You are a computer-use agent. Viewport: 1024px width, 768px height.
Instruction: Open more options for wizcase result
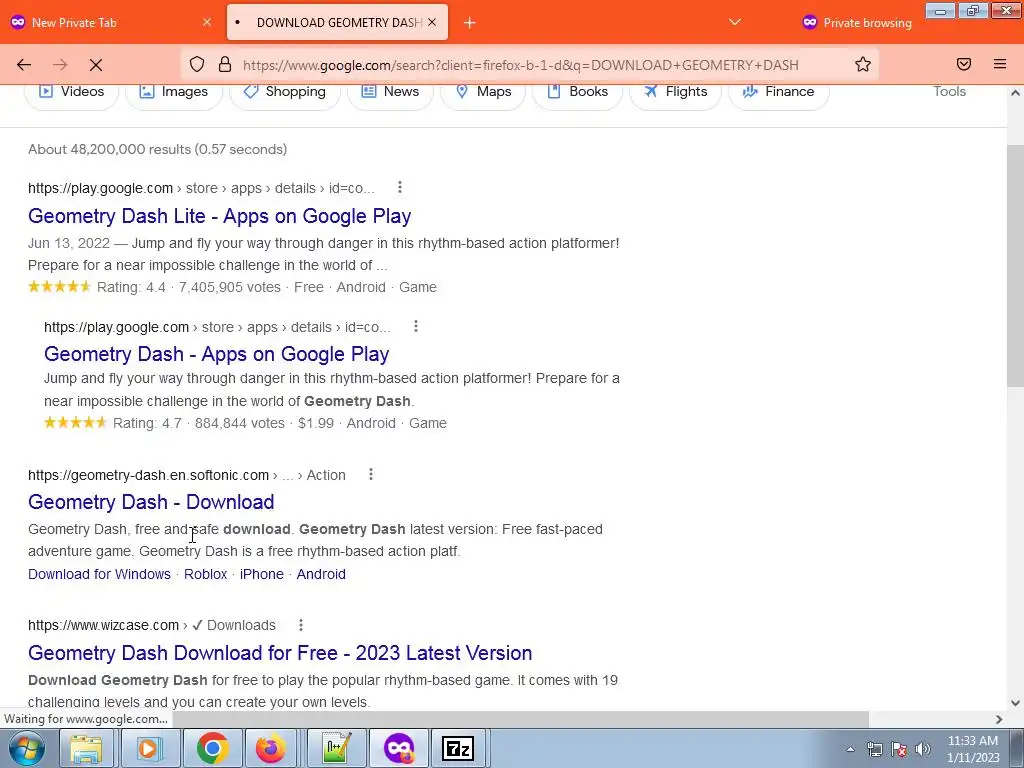301,625
